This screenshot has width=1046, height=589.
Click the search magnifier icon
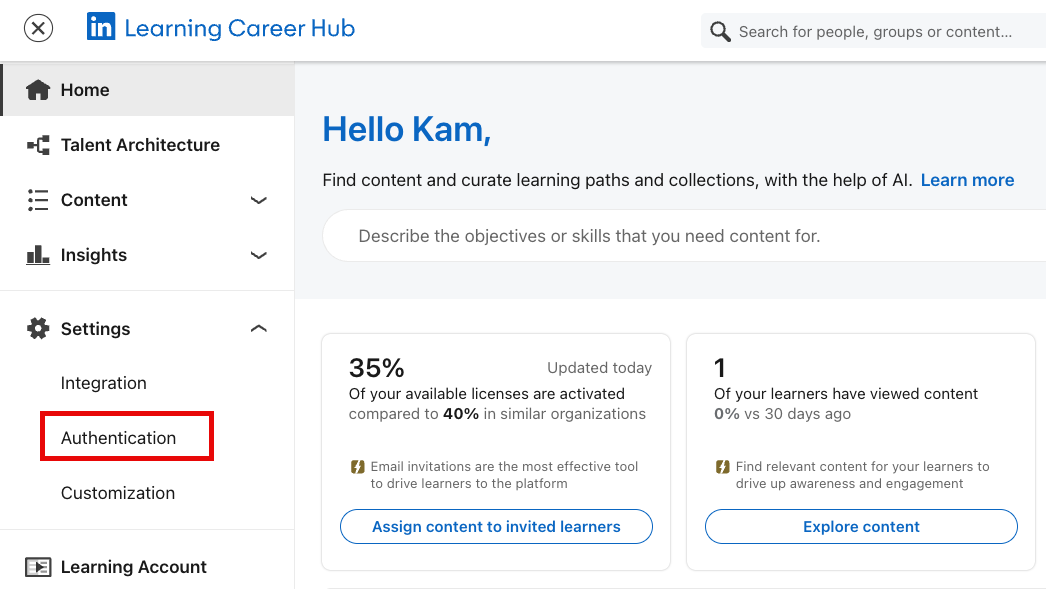point(719,31)
